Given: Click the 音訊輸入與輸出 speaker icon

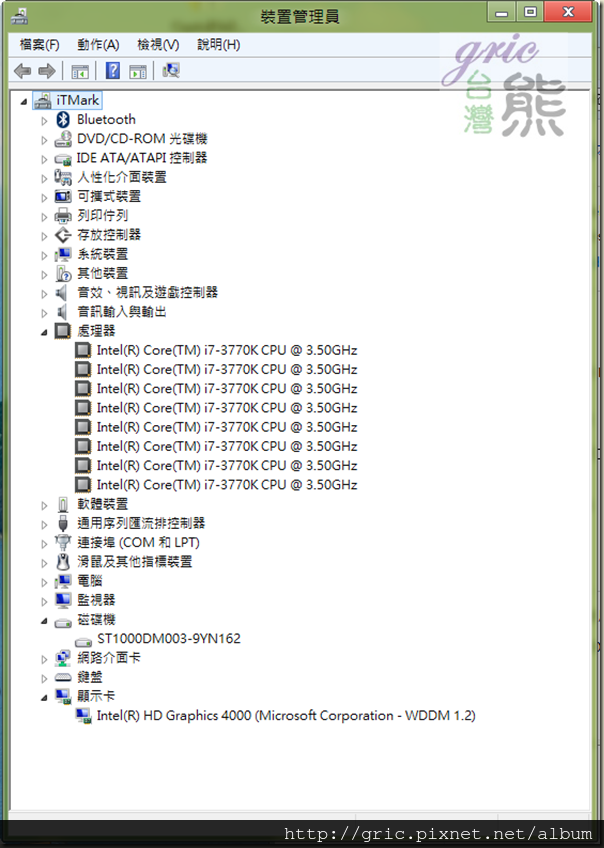Looking at the screenshot, I should [x=62, y=312].
